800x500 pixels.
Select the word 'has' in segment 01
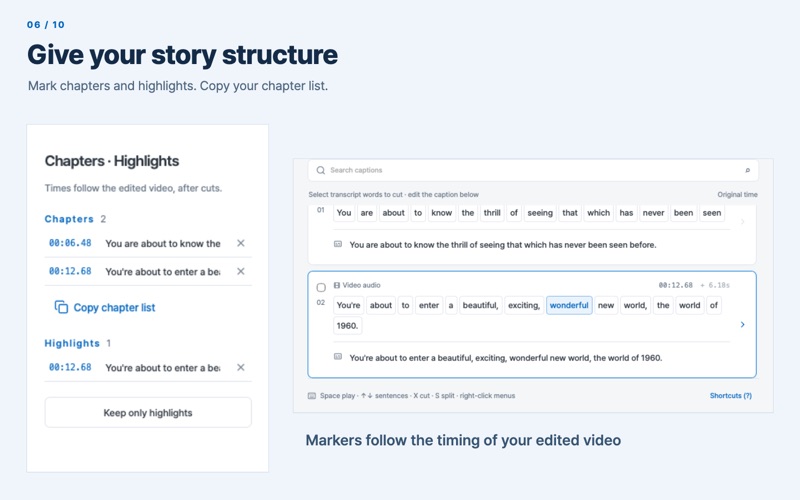point(626,213)
